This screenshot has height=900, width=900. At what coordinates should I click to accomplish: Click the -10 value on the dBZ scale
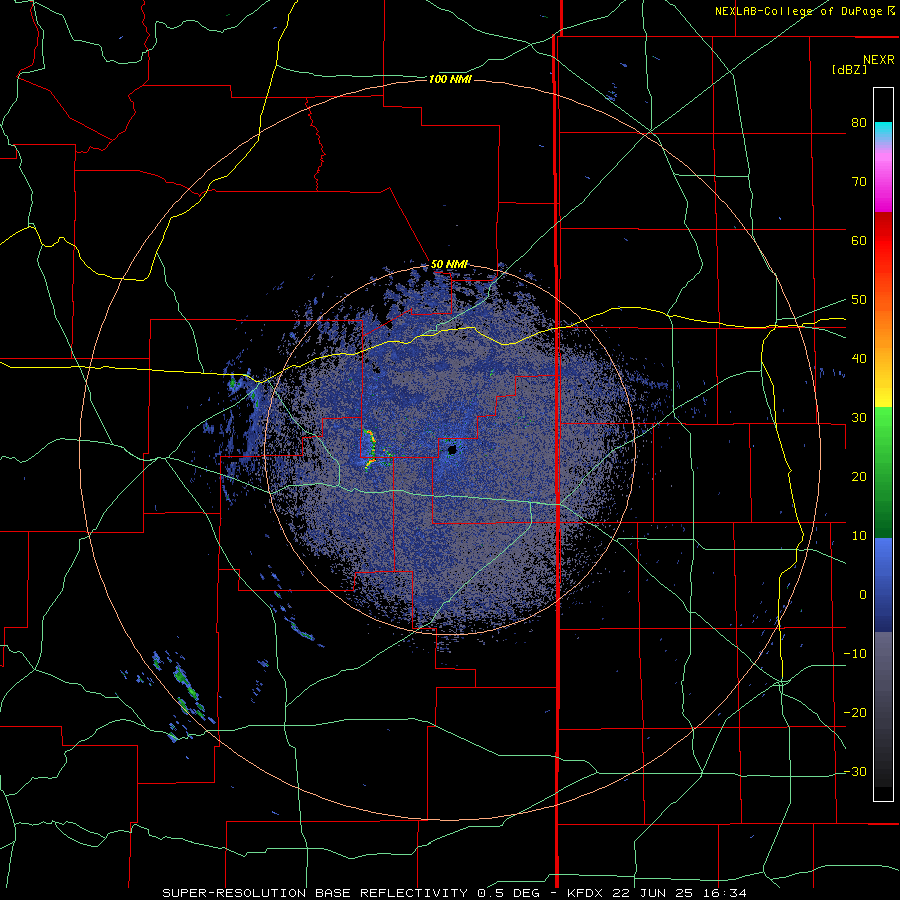point(855,654)
